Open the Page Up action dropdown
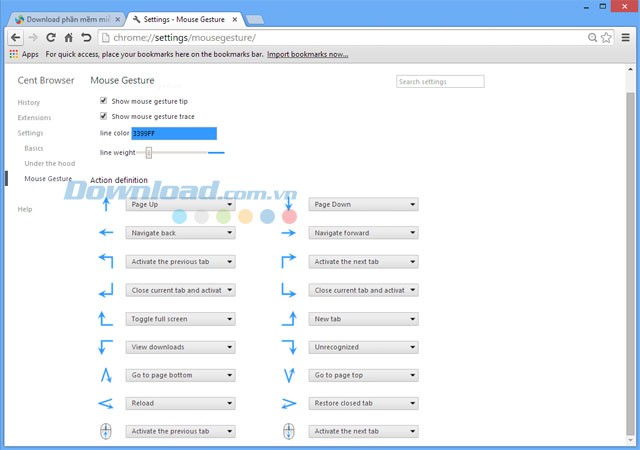 coord(180,204)
